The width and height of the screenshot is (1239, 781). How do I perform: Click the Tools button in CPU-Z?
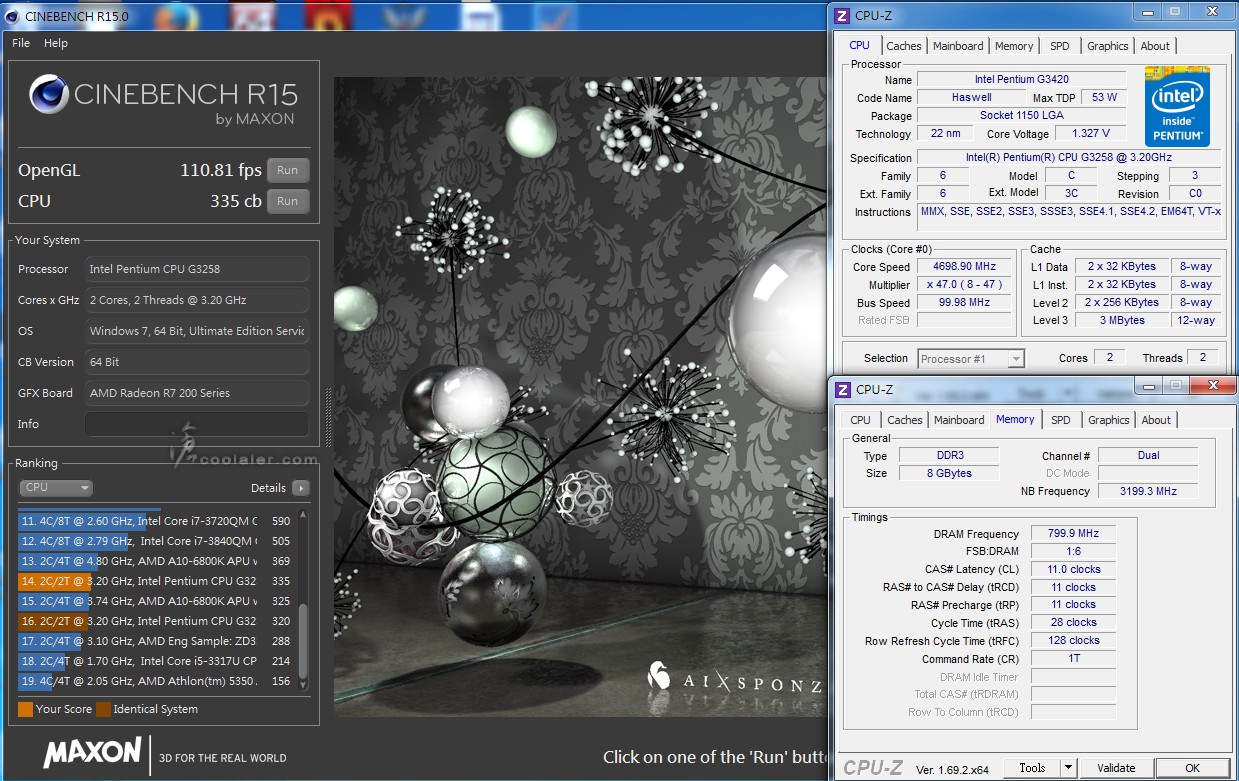pyautogui.click(x=1032, y=768)
